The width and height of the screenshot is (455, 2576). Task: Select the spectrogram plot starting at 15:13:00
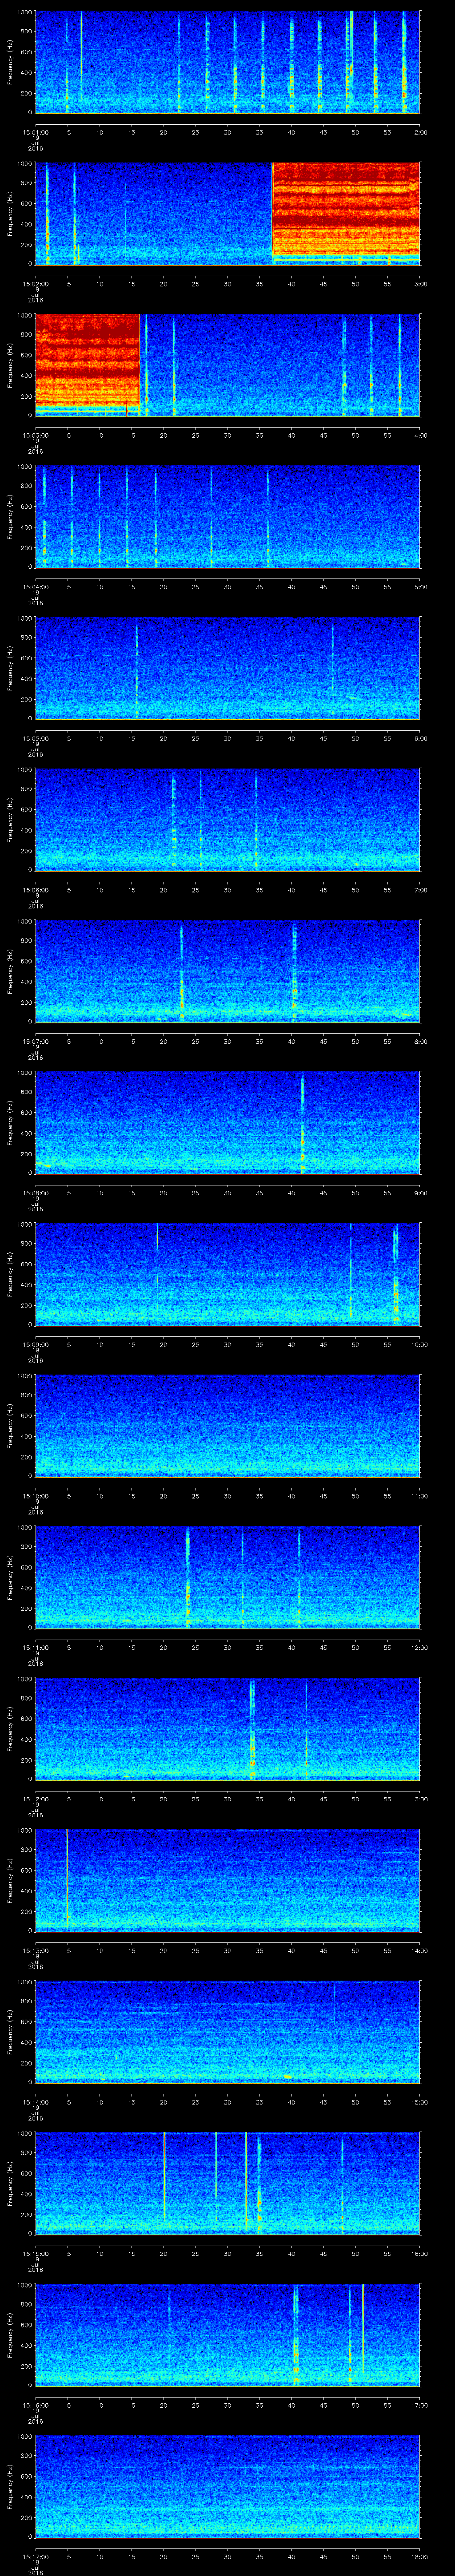click(228, 1879)
